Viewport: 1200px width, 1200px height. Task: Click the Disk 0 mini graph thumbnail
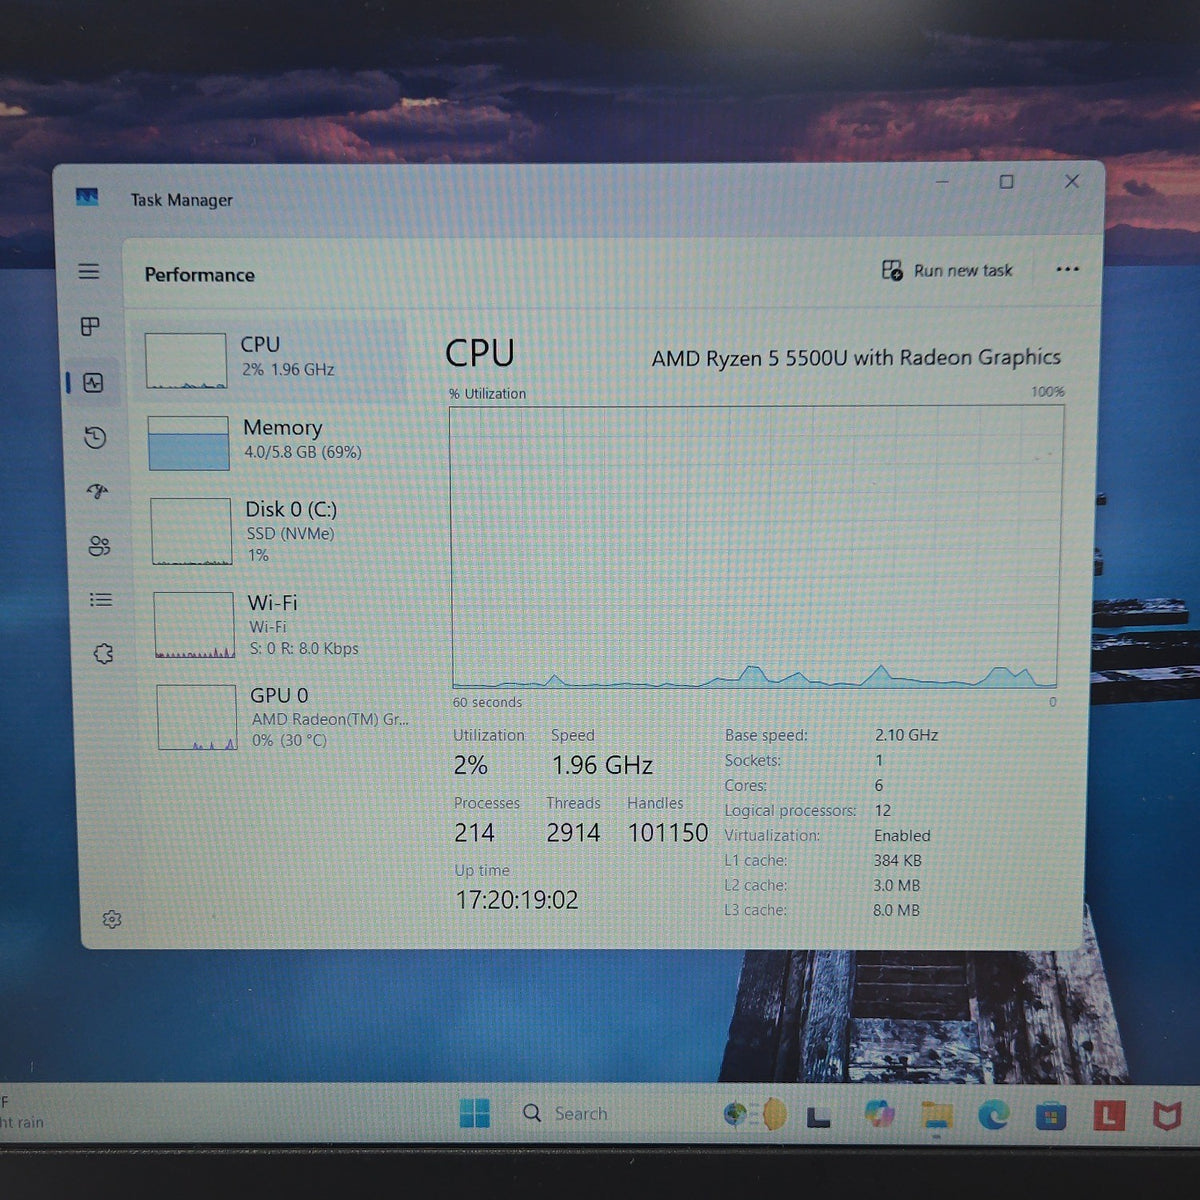click(x=191, y=532)
